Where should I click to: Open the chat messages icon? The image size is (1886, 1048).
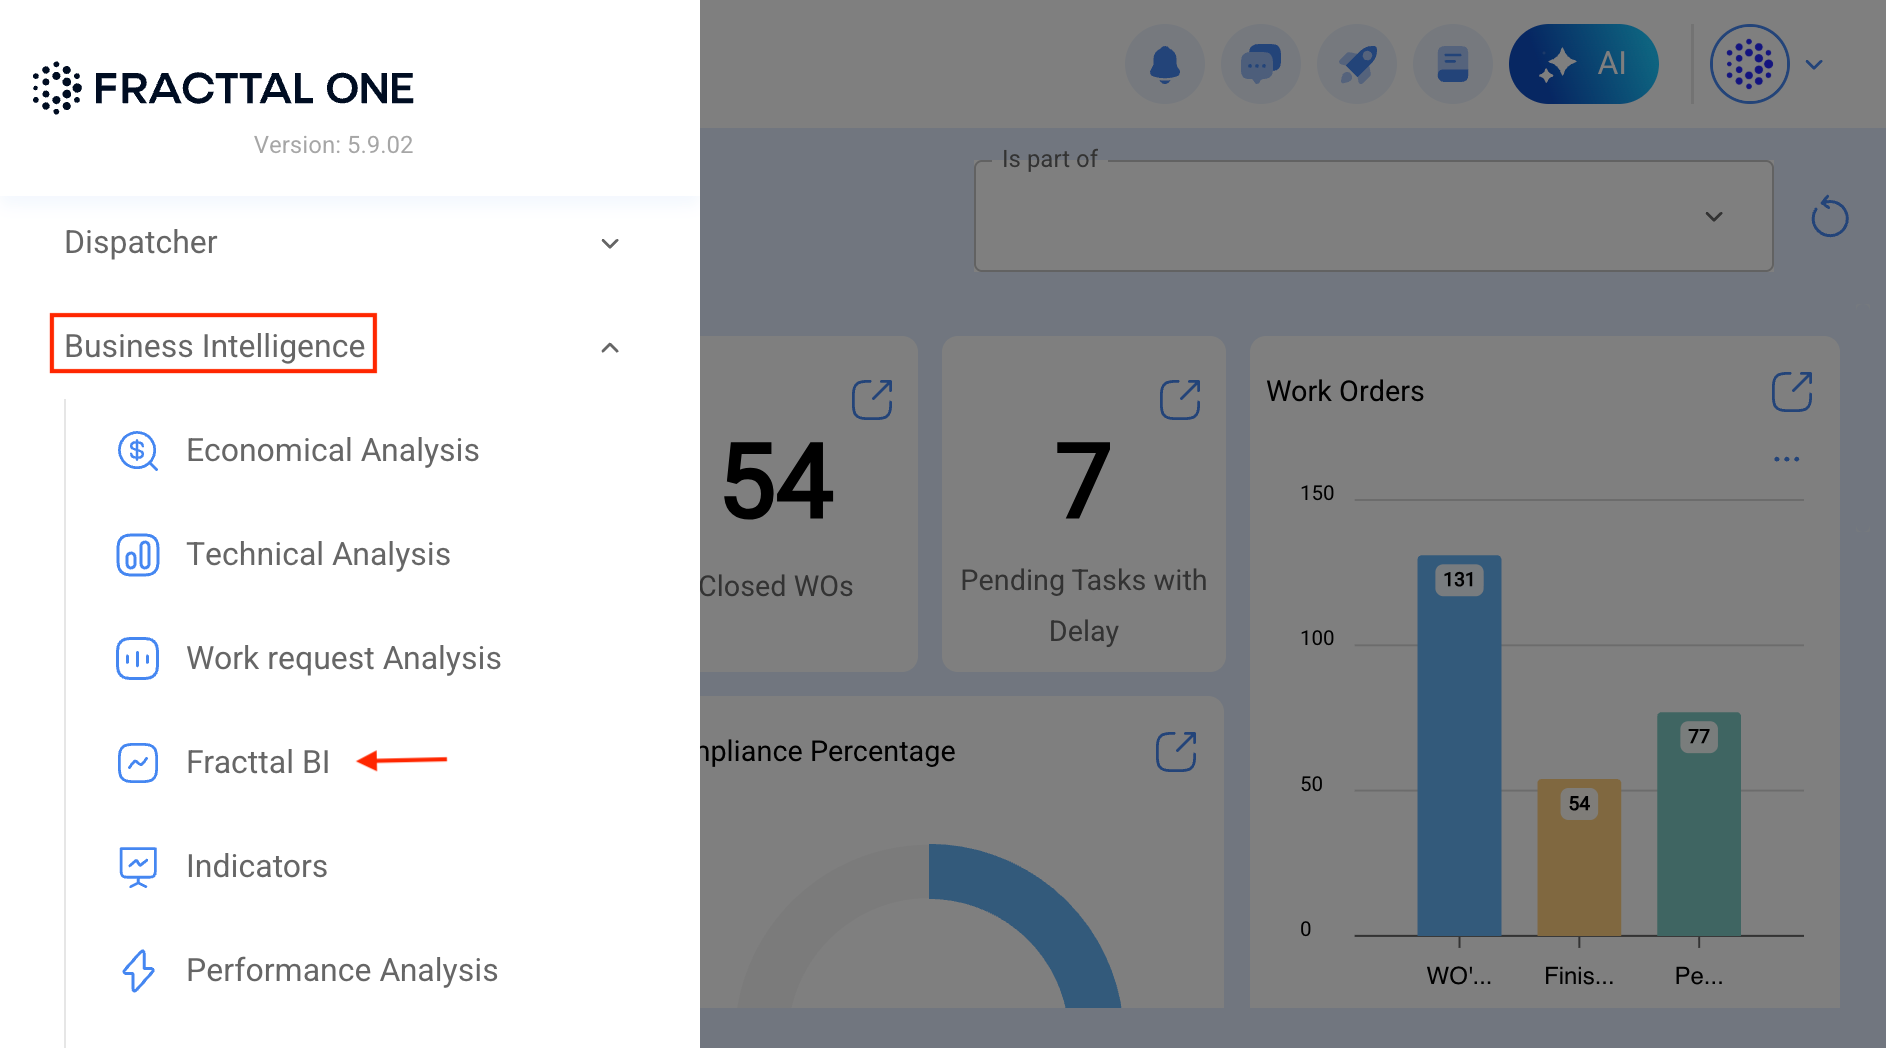[x=1261, y=64]
